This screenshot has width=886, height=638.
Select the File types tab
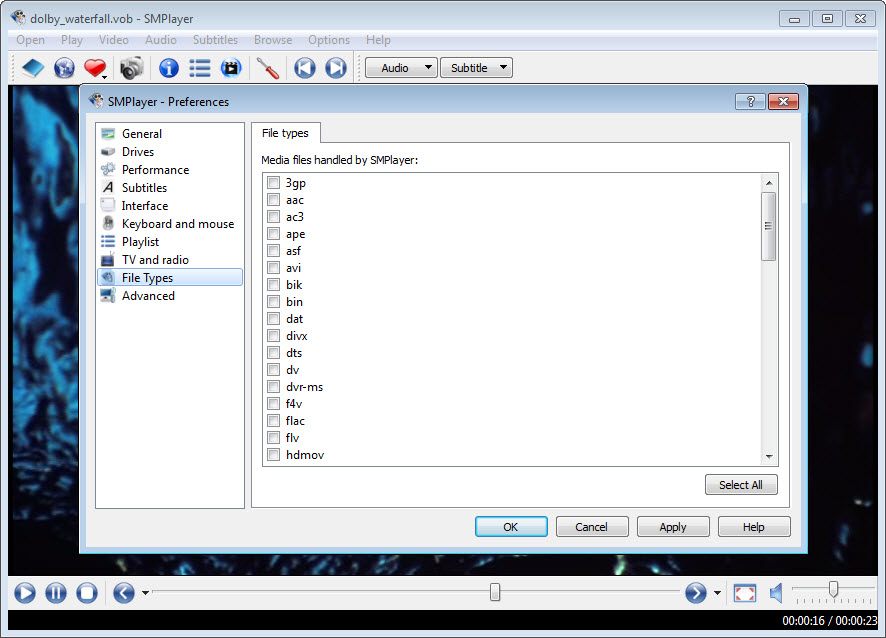coord(285,133)
